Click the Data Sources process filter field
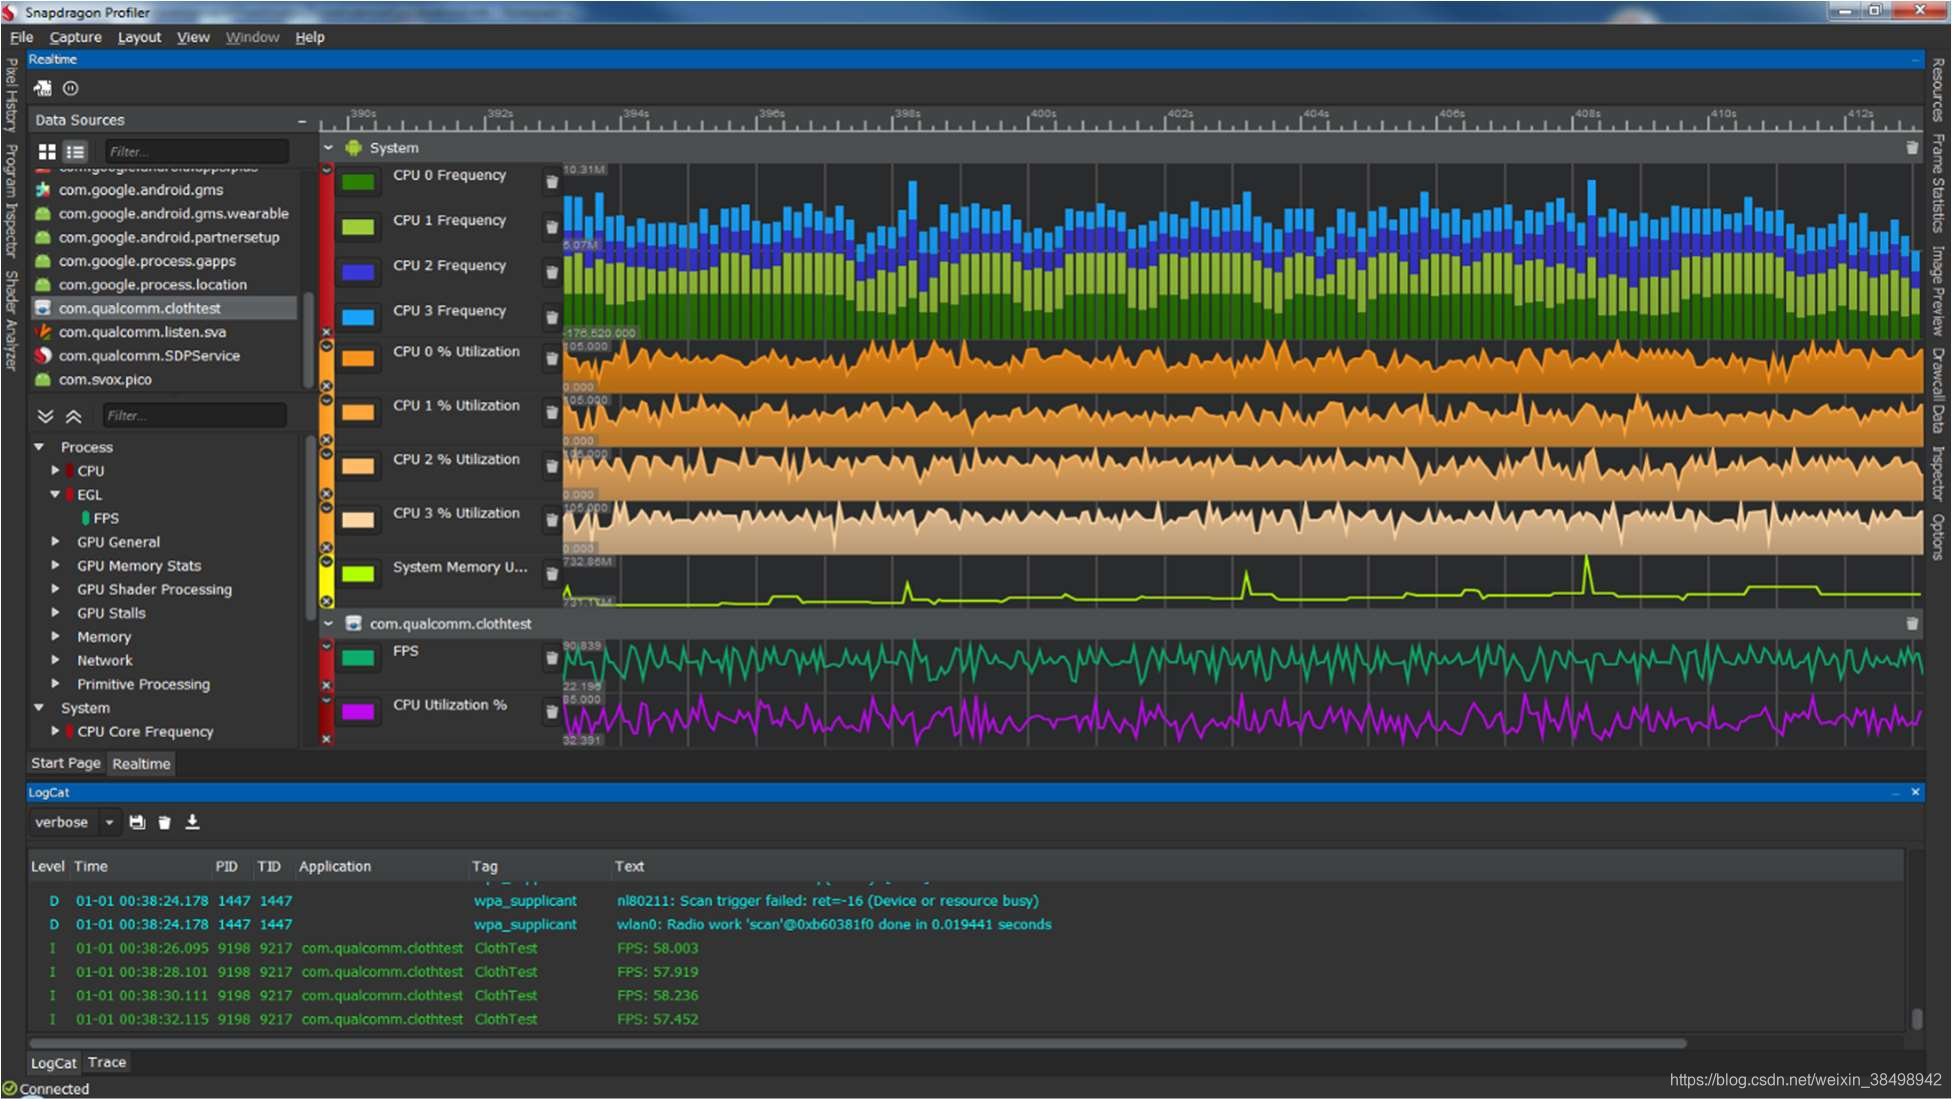 (x=196, y=152)
